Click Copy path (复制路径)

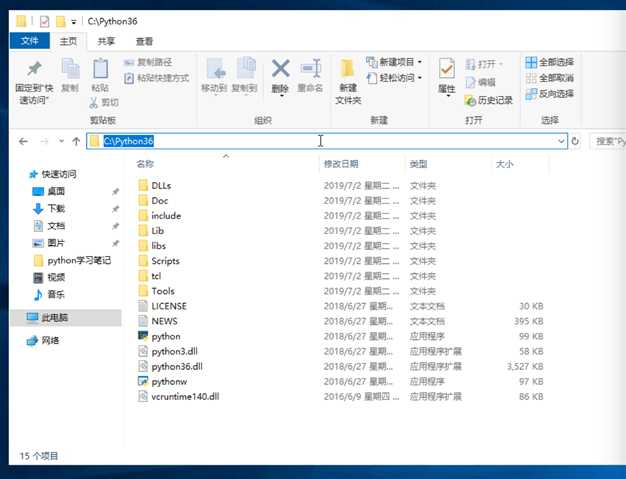coord(148,62)
